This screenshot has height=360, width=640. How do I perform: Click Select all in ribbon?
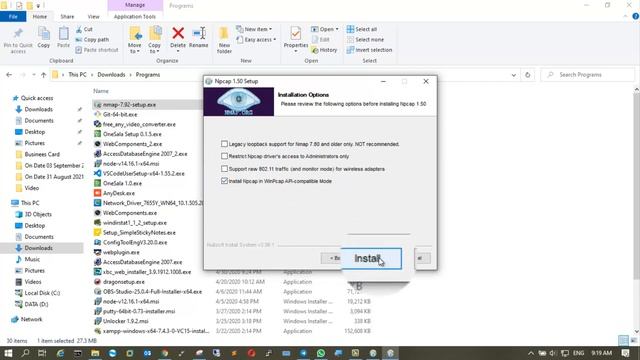click(362, 29)
